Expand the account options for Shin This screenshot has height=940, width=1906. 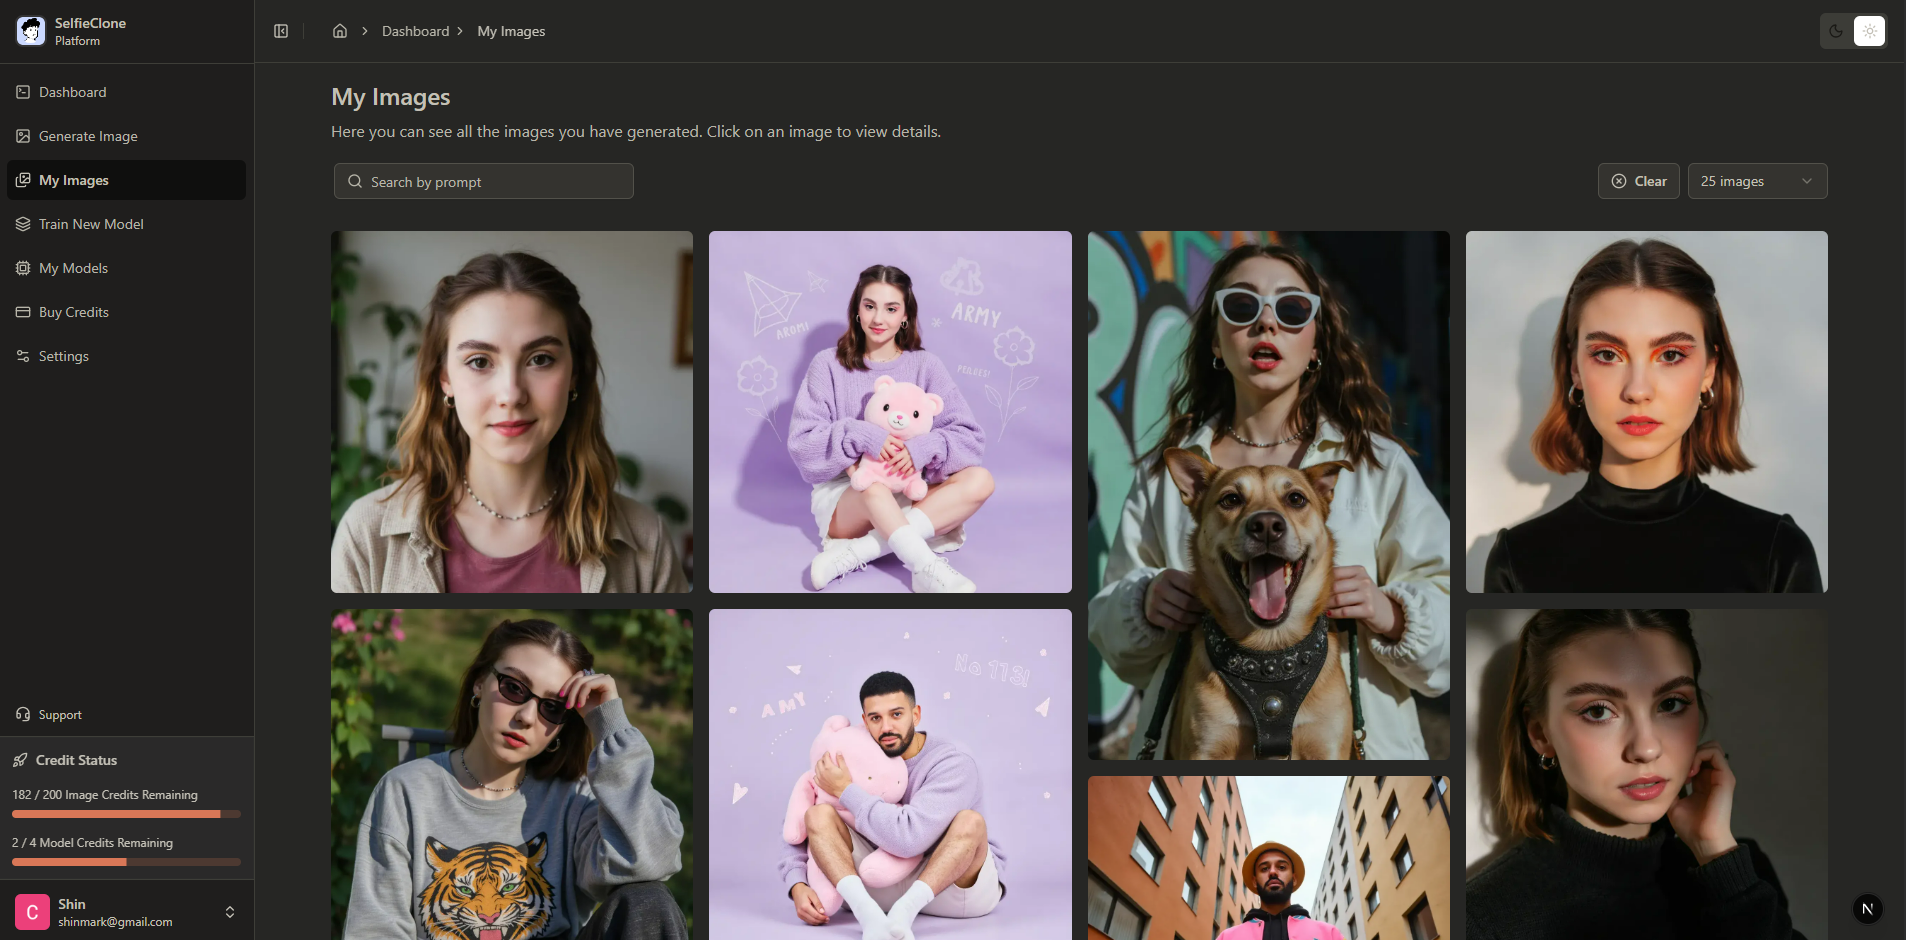230,911
